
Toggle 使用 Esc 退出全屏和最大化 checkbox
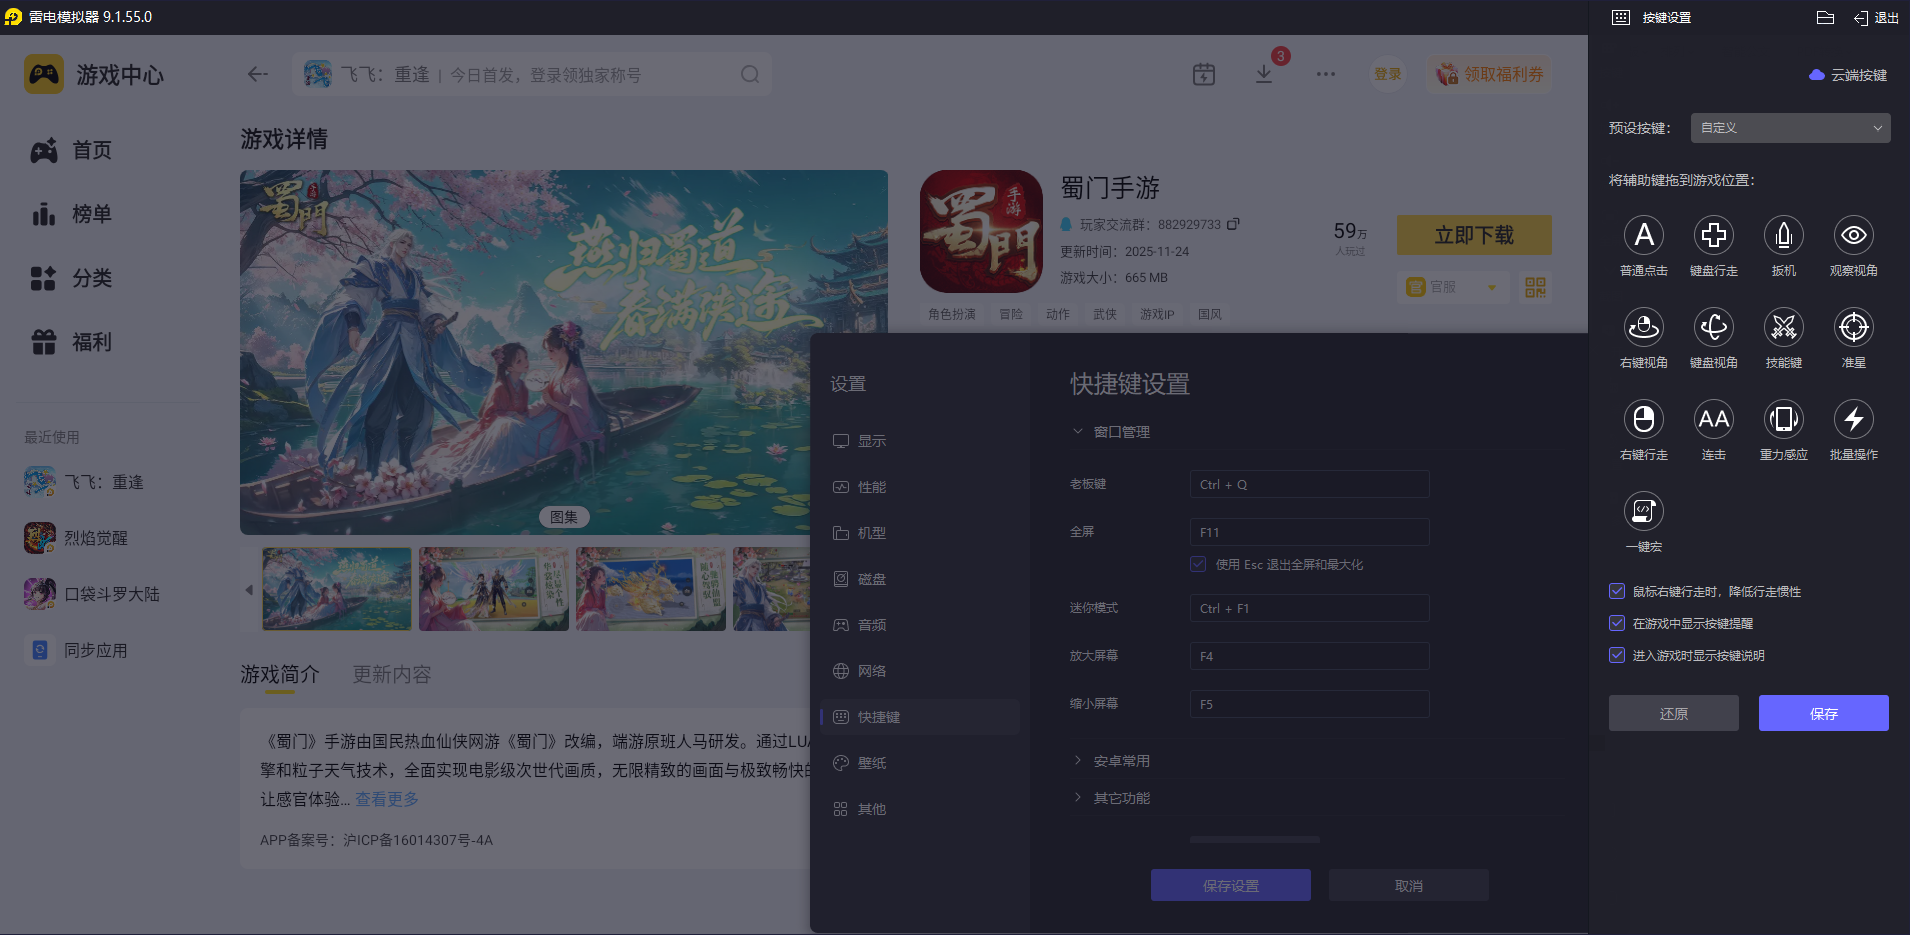(x=1198, y=564)
